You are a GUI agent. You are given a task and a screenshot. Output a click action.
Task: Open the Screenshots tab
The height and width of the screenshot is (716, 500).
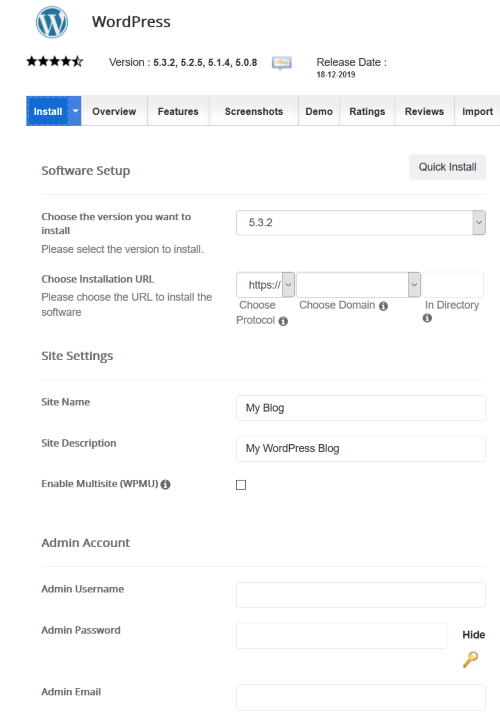click(x=254, y=111)
